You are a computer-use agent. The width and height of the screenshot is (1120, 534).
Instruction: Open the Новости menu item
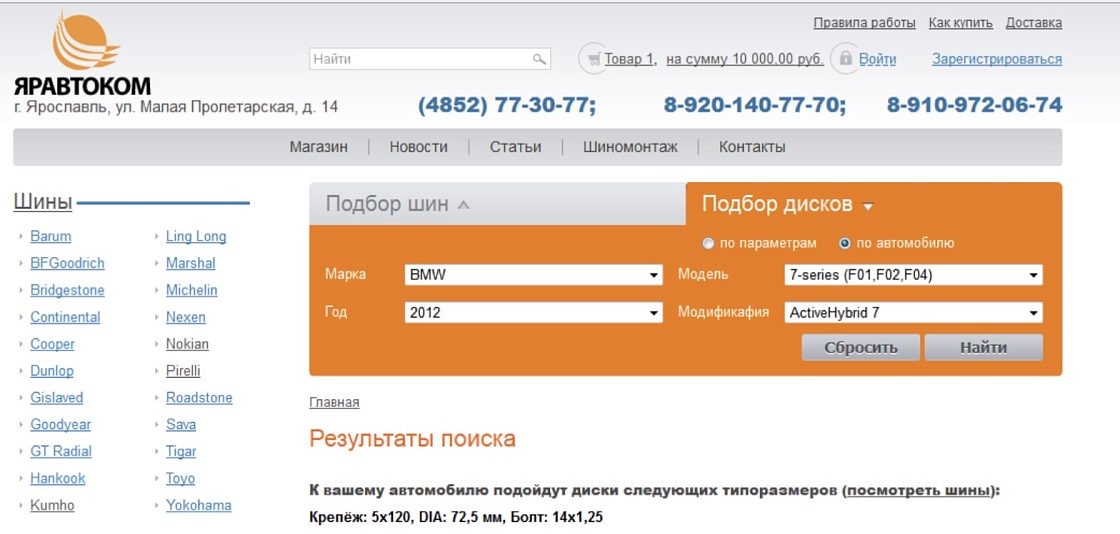pos(419,147)
